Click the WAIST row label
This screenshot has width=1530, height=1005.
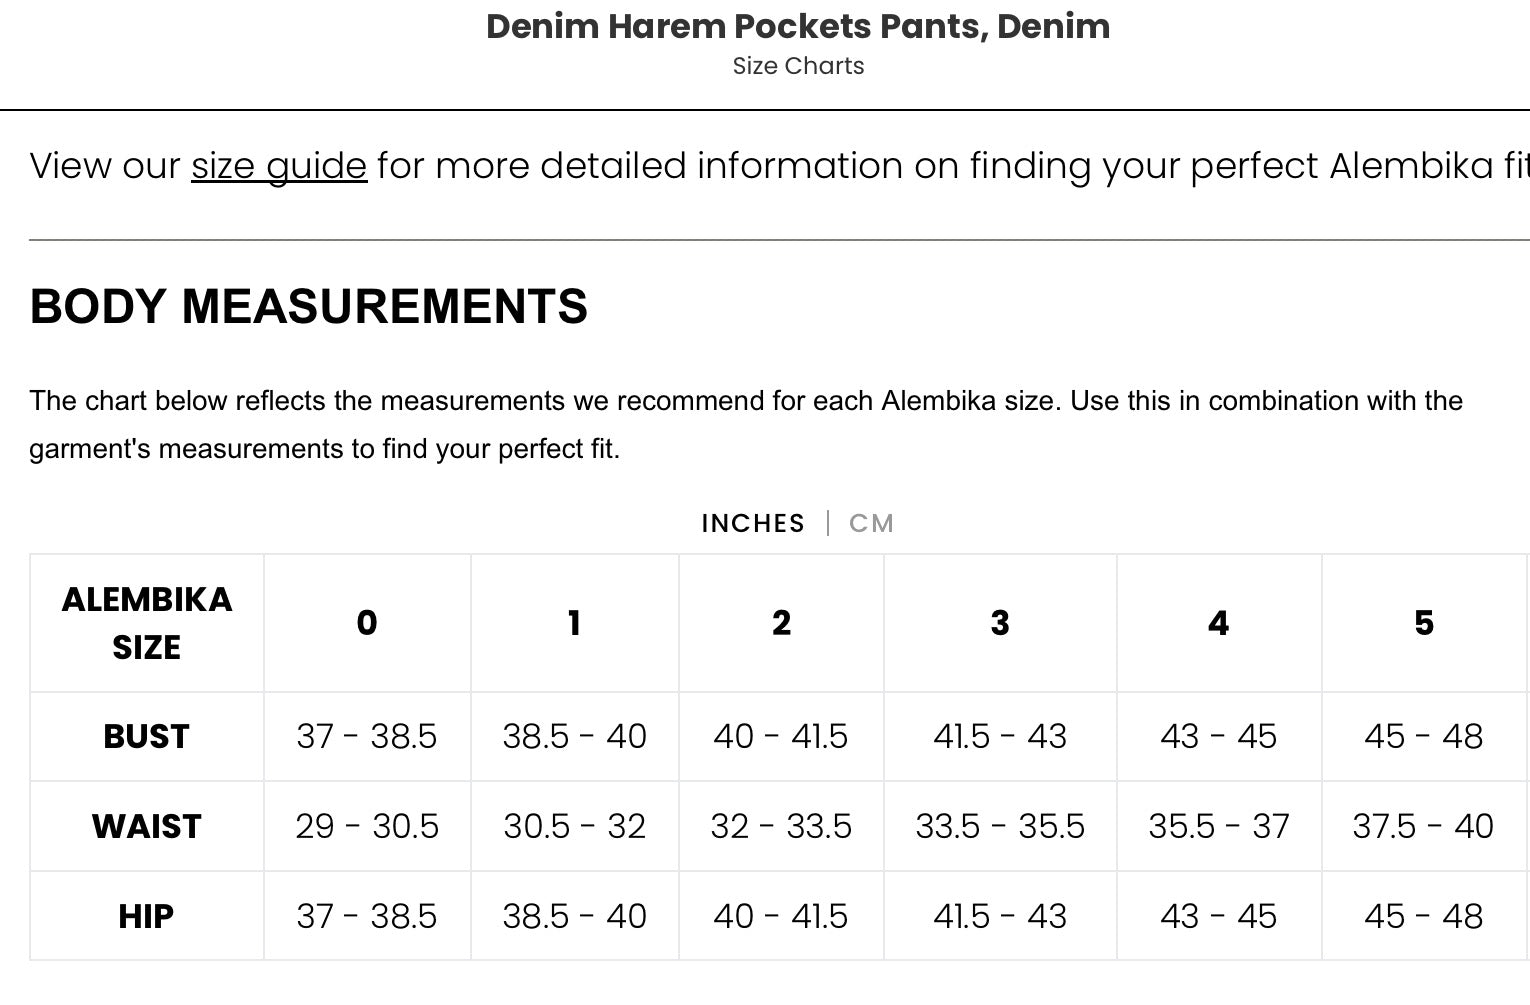point(147,827)
